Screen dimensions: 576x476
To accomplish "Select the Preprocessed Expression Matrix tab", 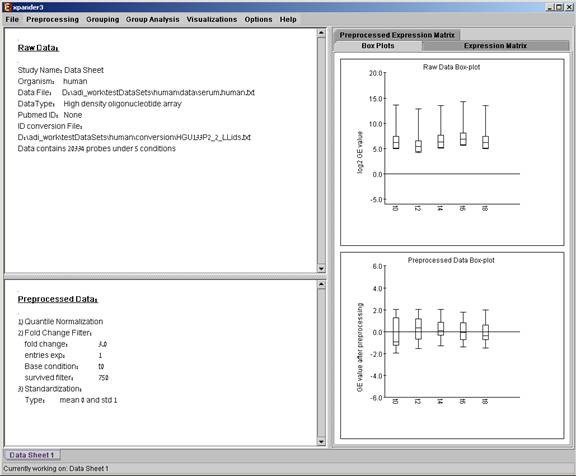I will click(397, 35).
